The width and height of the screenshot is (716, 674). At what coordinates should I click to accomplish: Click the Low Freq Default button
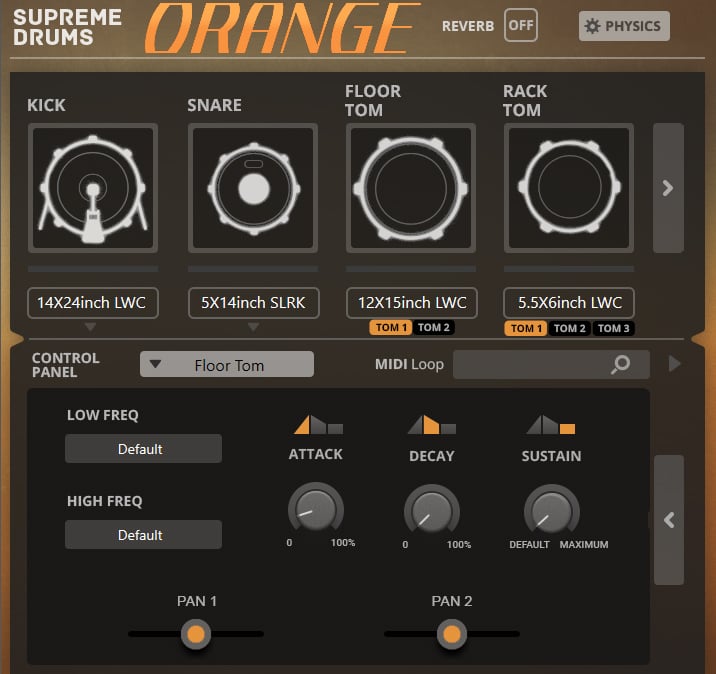(x=143, y=449)
